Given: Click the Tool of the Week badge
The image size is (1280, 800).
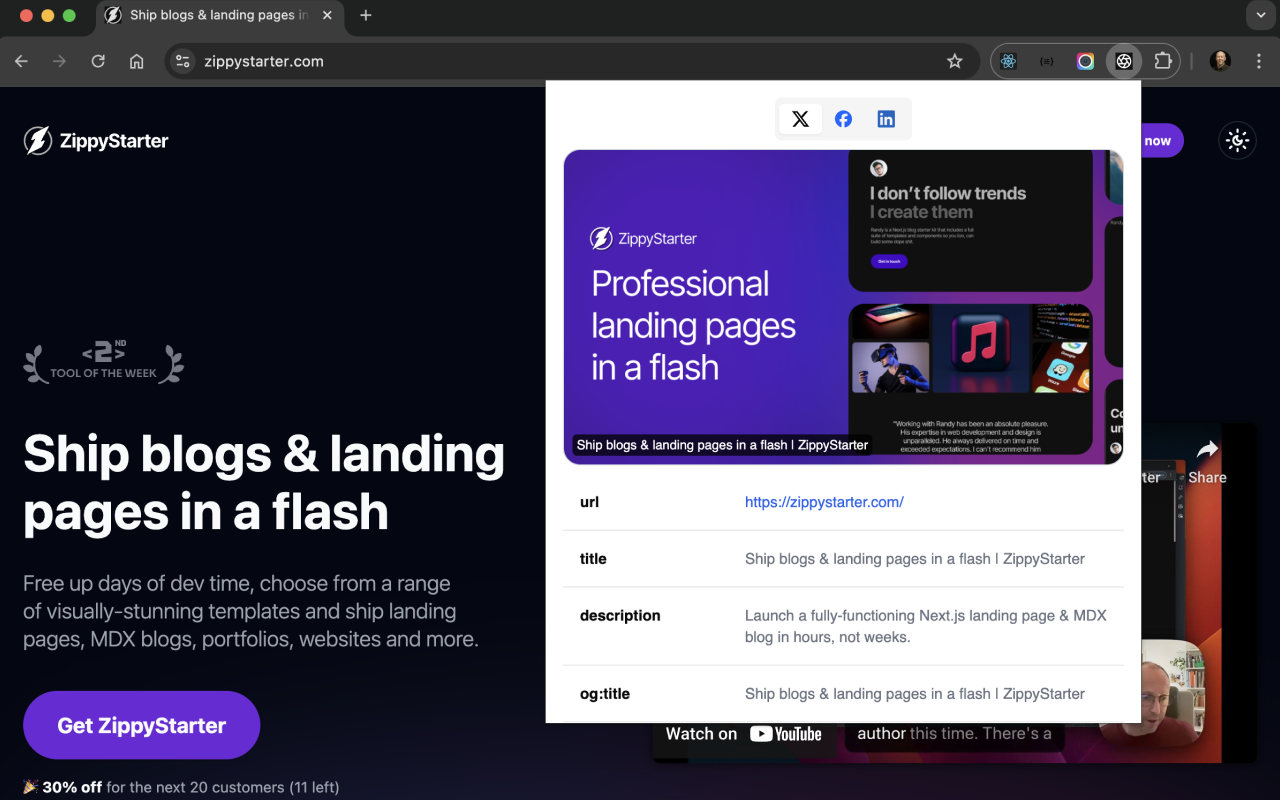Looking at the screenshot, I should pos(104,362).
